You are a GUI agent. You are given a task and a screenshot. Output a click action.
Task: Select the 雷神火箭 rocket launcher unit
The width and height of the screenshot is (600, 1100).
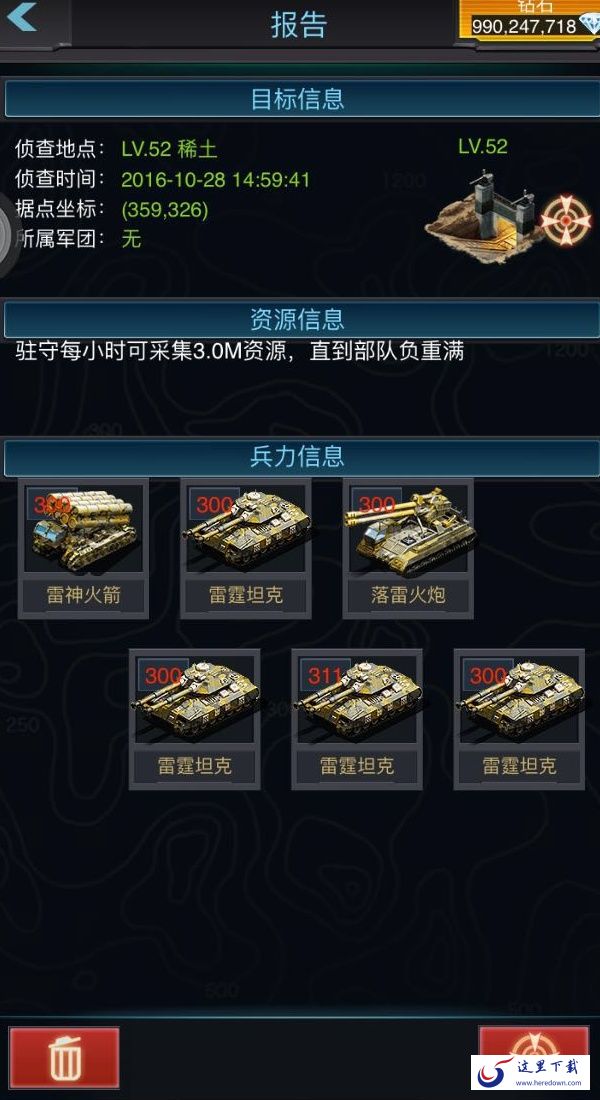point(84,549)
